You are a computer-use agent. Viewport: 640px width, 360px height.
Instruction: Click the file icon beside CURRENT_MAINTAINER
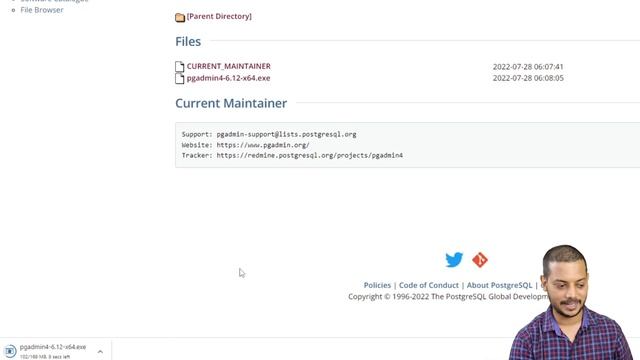[x=180, y=67]
